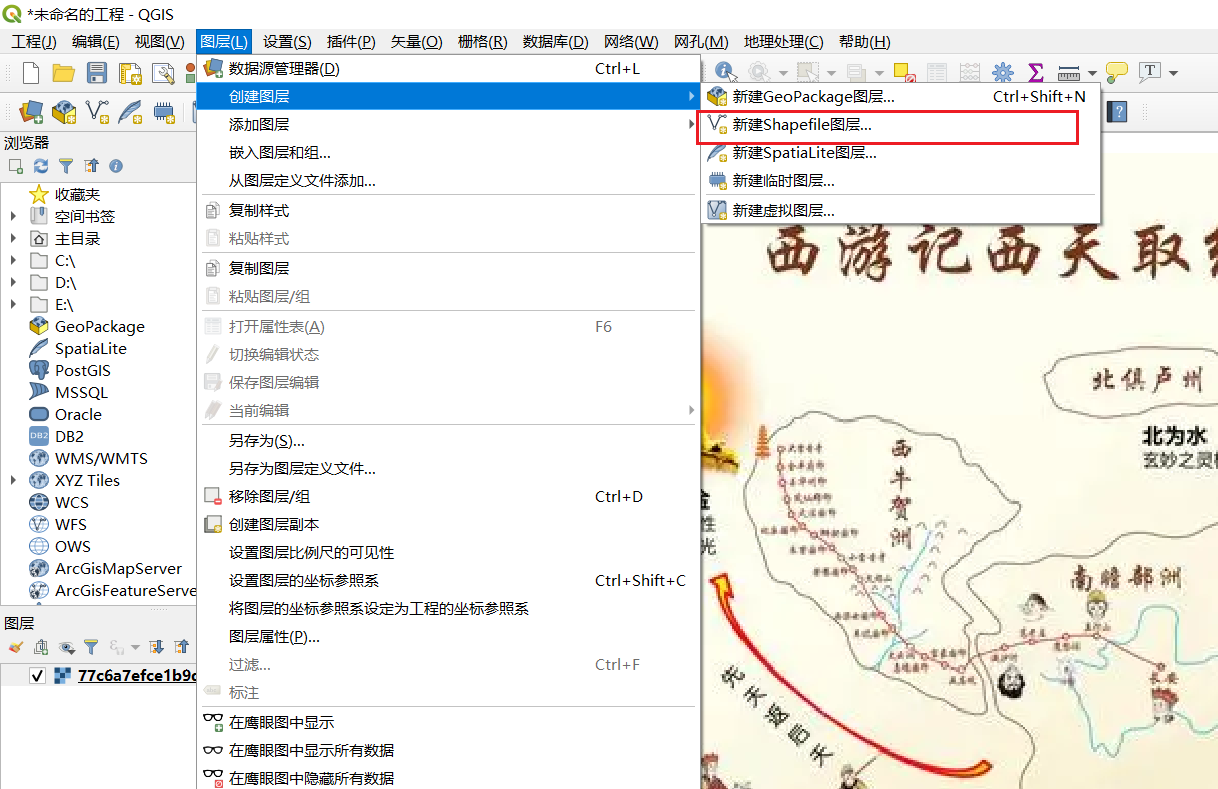Filter the Browser panel with funnel icon
This screenshot has width=1218, height=789.
(x=66, y=166)
